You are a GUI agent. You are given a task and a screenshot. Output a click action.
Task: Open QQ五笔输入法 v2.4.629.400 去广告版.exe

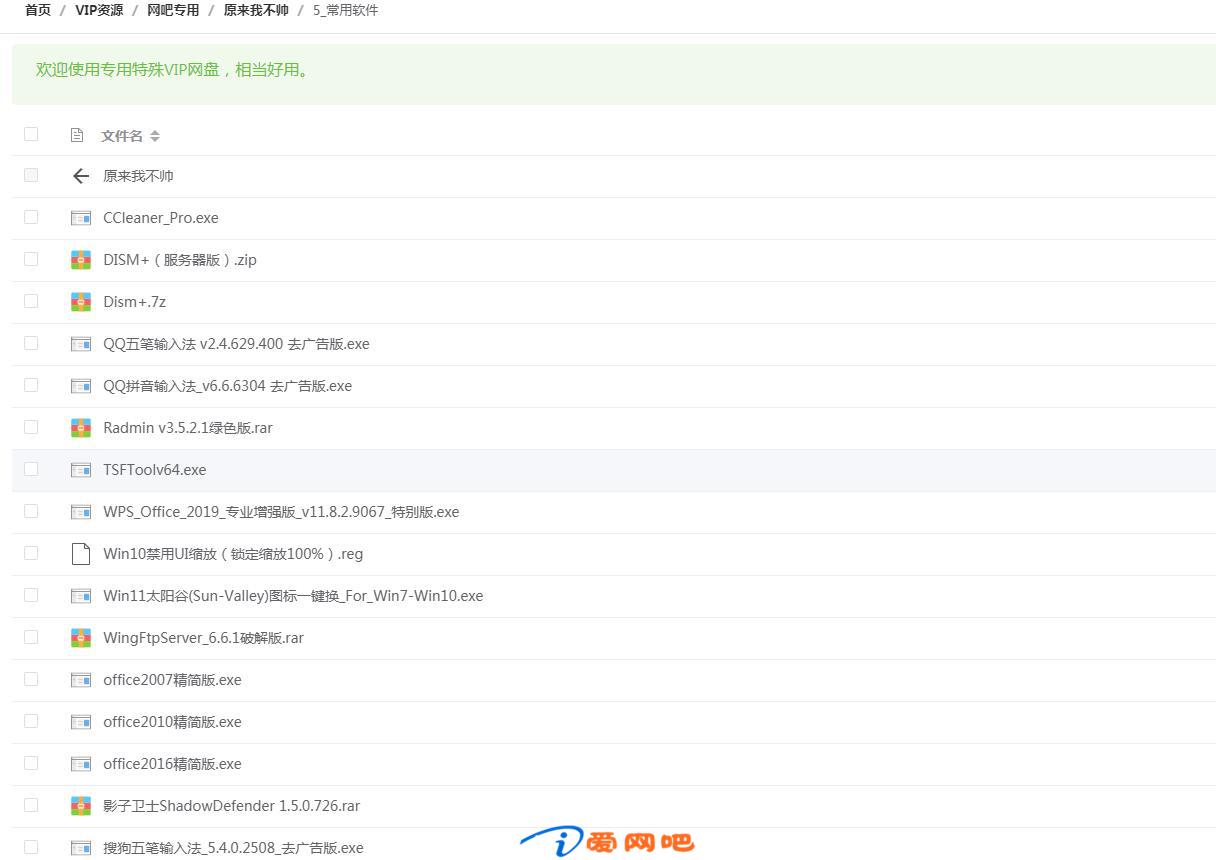tap(236, 344)
